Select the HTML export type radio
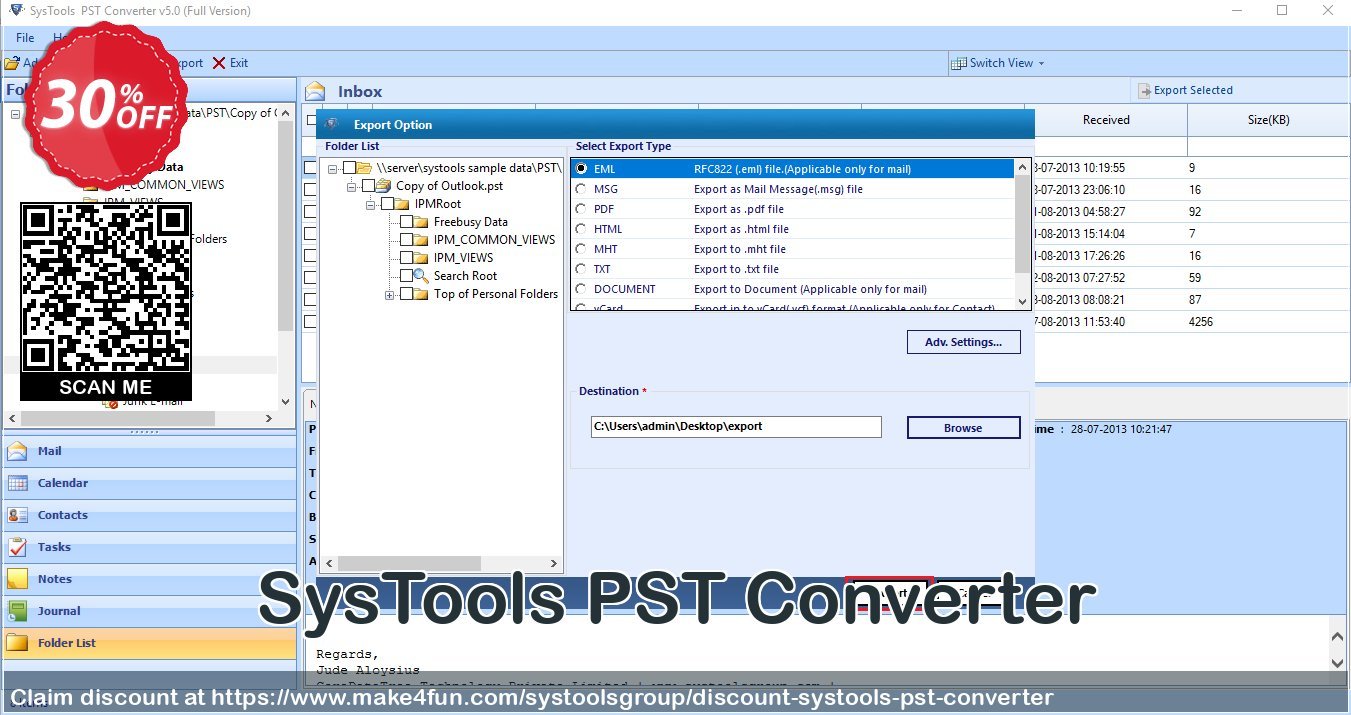Viewport: 1351px width, 715px height. [581, 229]
